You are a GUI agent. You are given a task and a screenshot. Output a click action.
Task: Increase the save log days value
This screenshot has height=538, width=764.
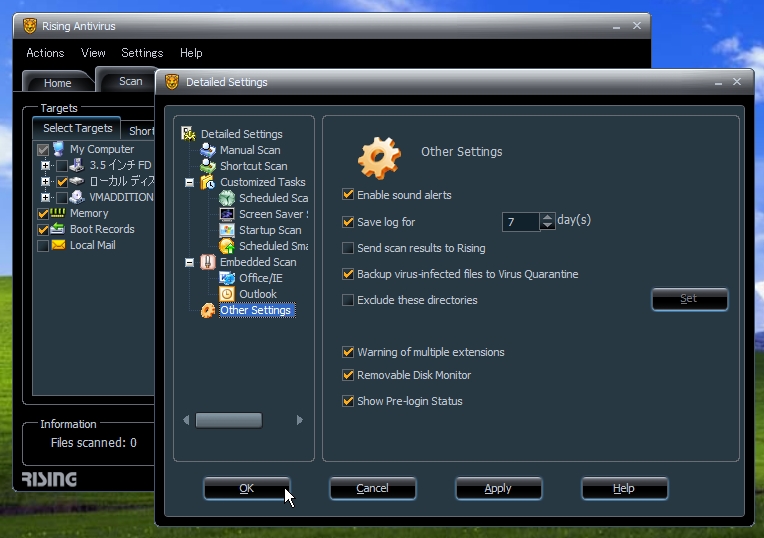pyautogui.click(x=548, y=217)
